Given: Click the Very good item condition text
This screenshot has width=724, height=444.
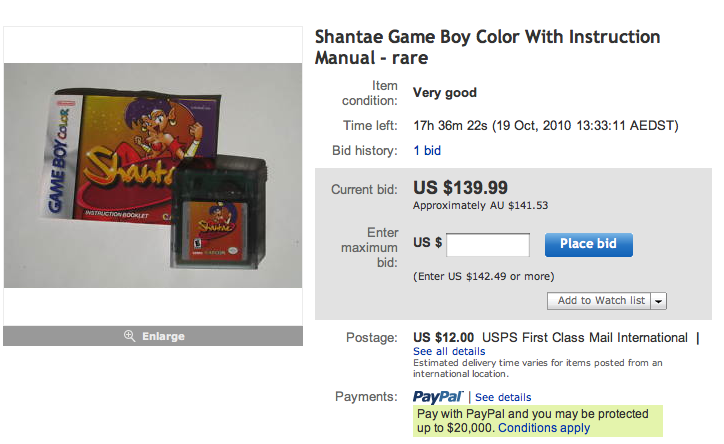Looking at the screenshot, I should (445, 93).
